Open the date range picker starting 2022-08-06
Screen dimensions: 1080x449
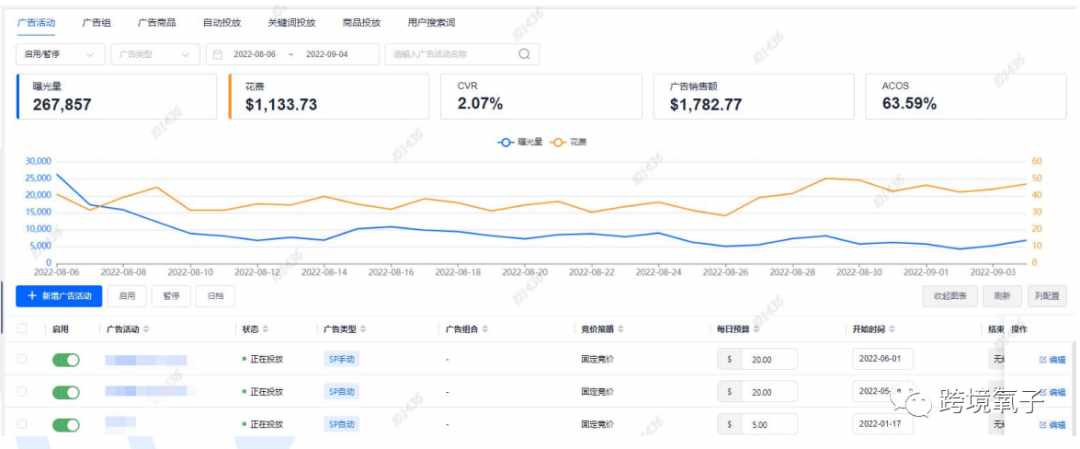tap(293, 54)
